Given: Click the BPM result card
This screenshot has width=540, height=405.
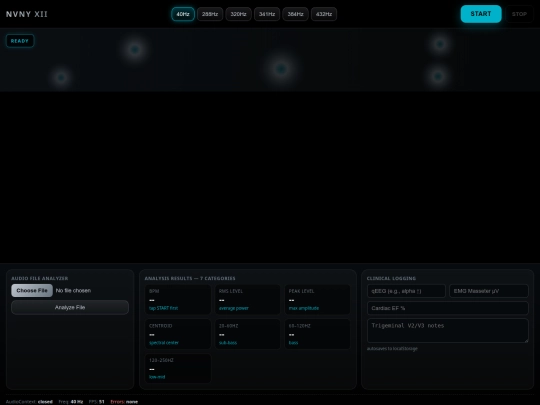Looking at the screenshot, I should coord(178,299).
